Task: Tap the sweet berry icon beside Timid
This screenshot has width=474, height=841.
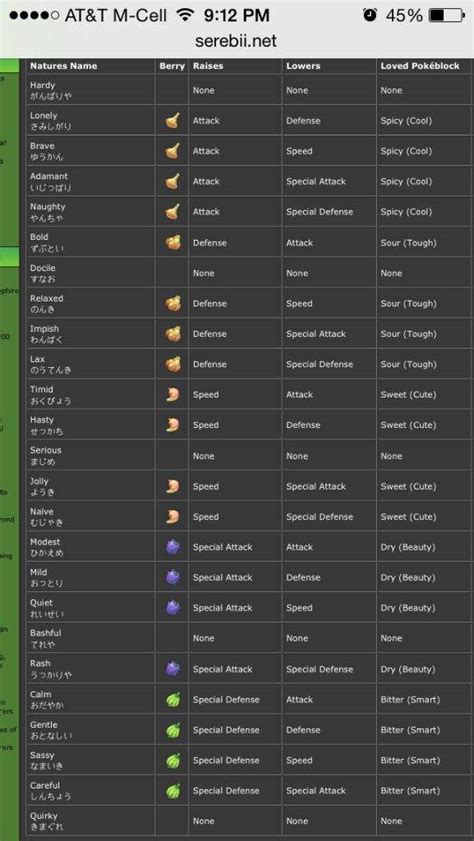Action: point(172,395)
